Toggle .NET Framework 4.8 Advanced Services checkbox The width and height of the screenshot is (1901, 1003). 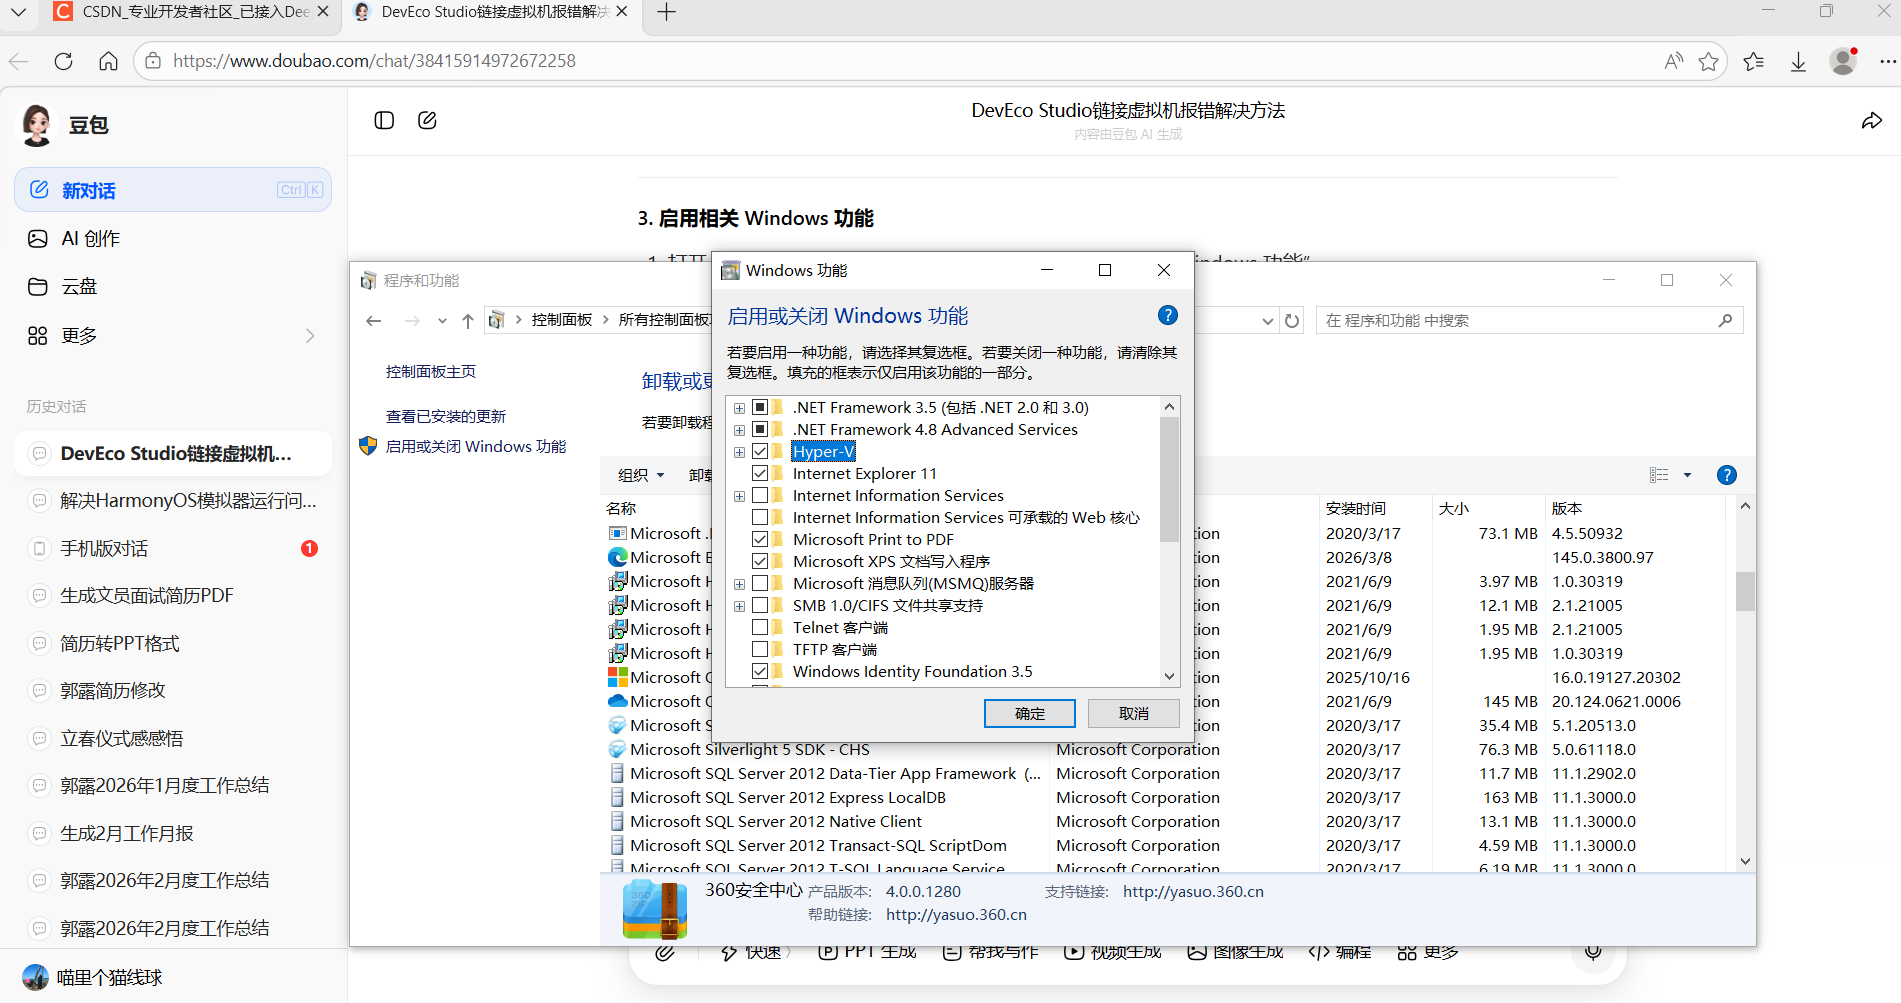(x=760, y=429)
